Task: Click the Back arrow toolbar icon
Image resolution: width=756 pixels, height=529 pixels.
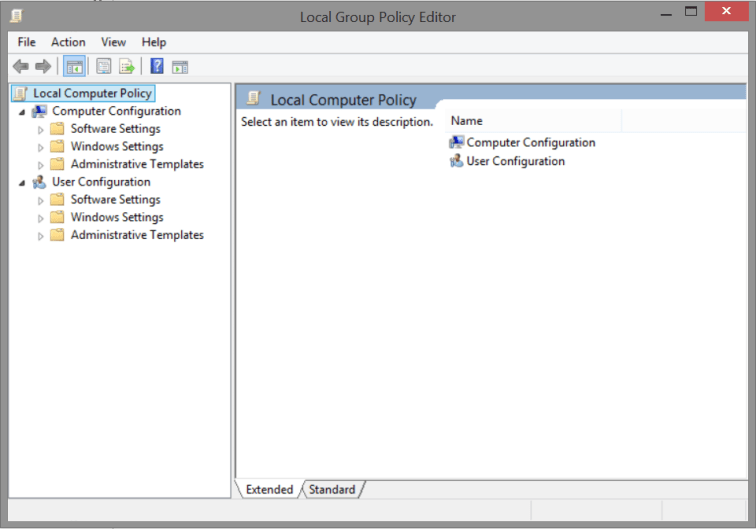Action: [x=20, y=67]
